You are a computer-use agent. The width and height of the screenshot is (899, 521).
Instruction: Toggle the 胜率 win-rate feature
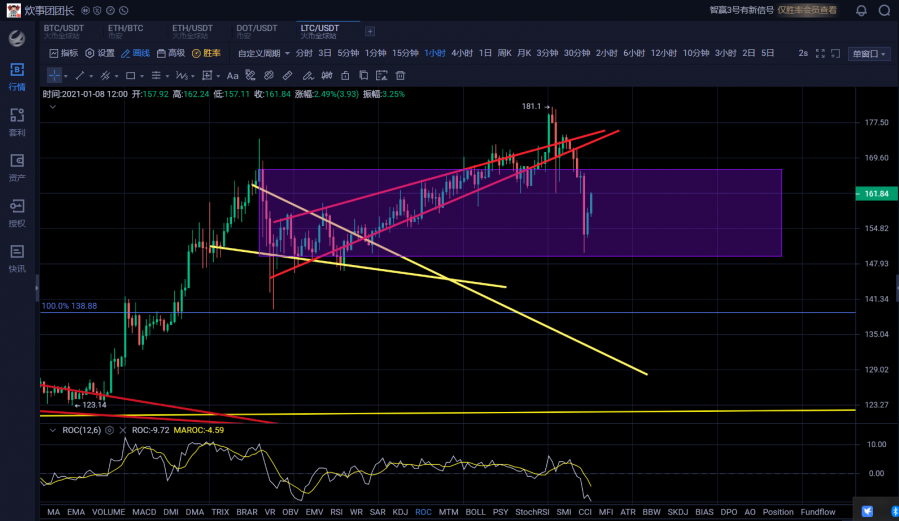tap(206, 53)
